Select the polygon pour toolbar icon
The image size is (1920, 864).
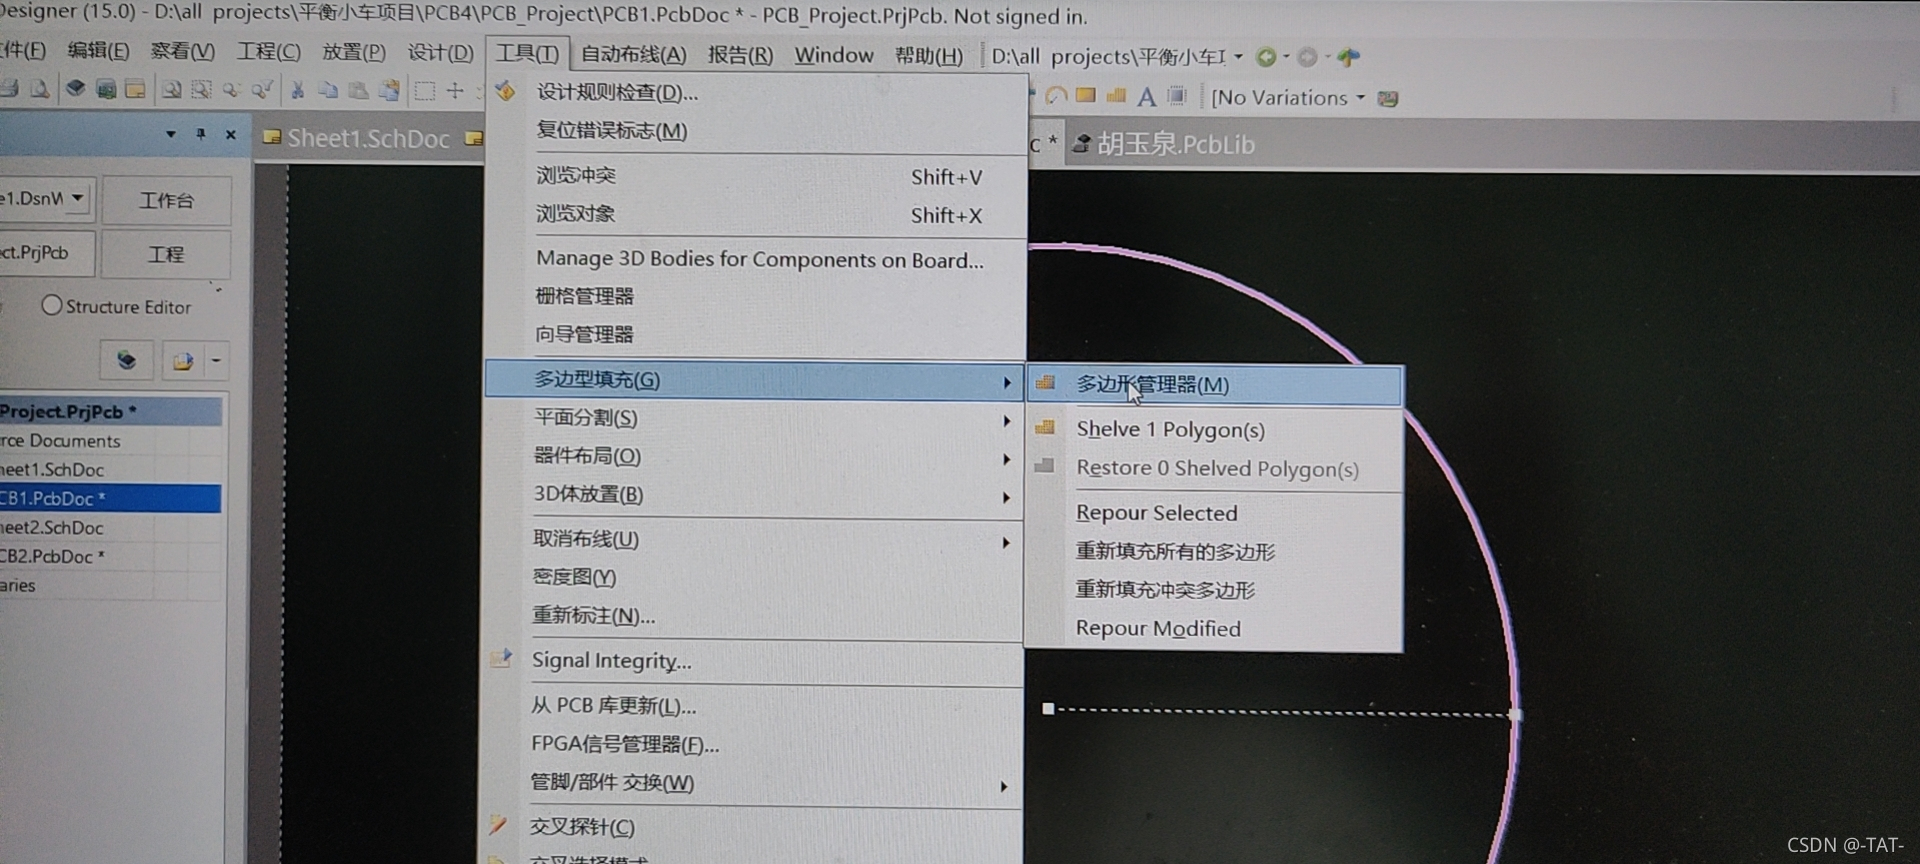point(1116,96)
